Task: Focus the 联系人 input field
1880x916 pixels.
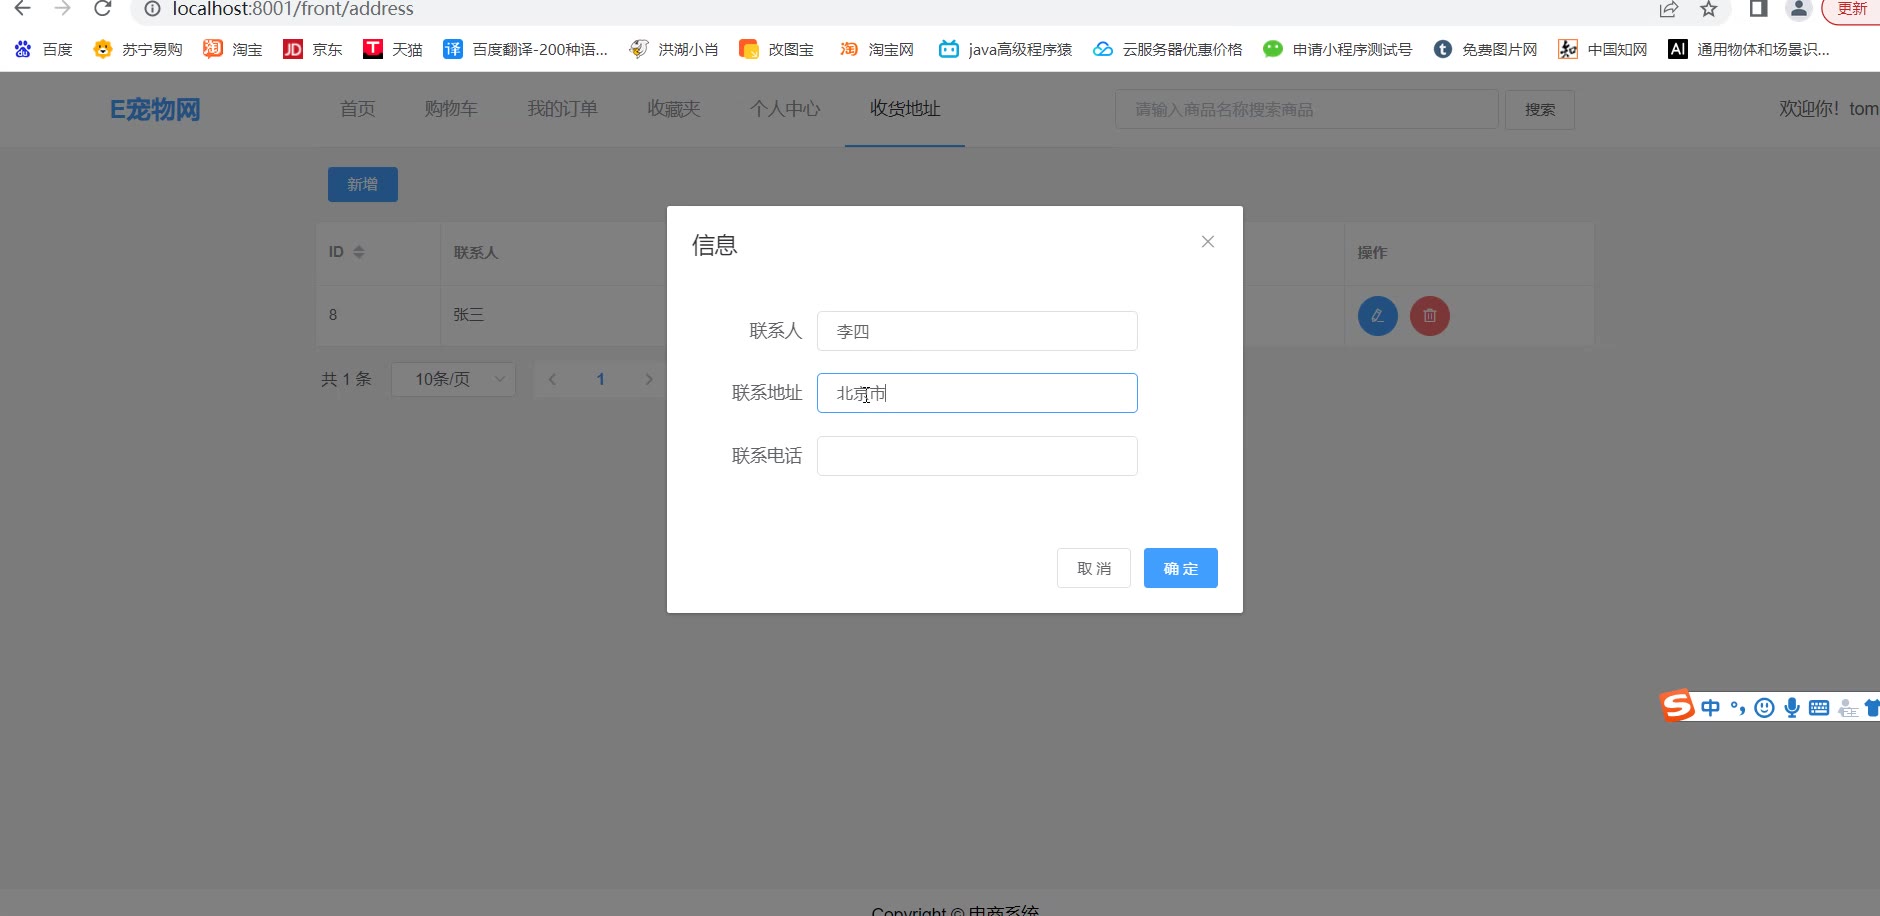Action: [977, 331]
